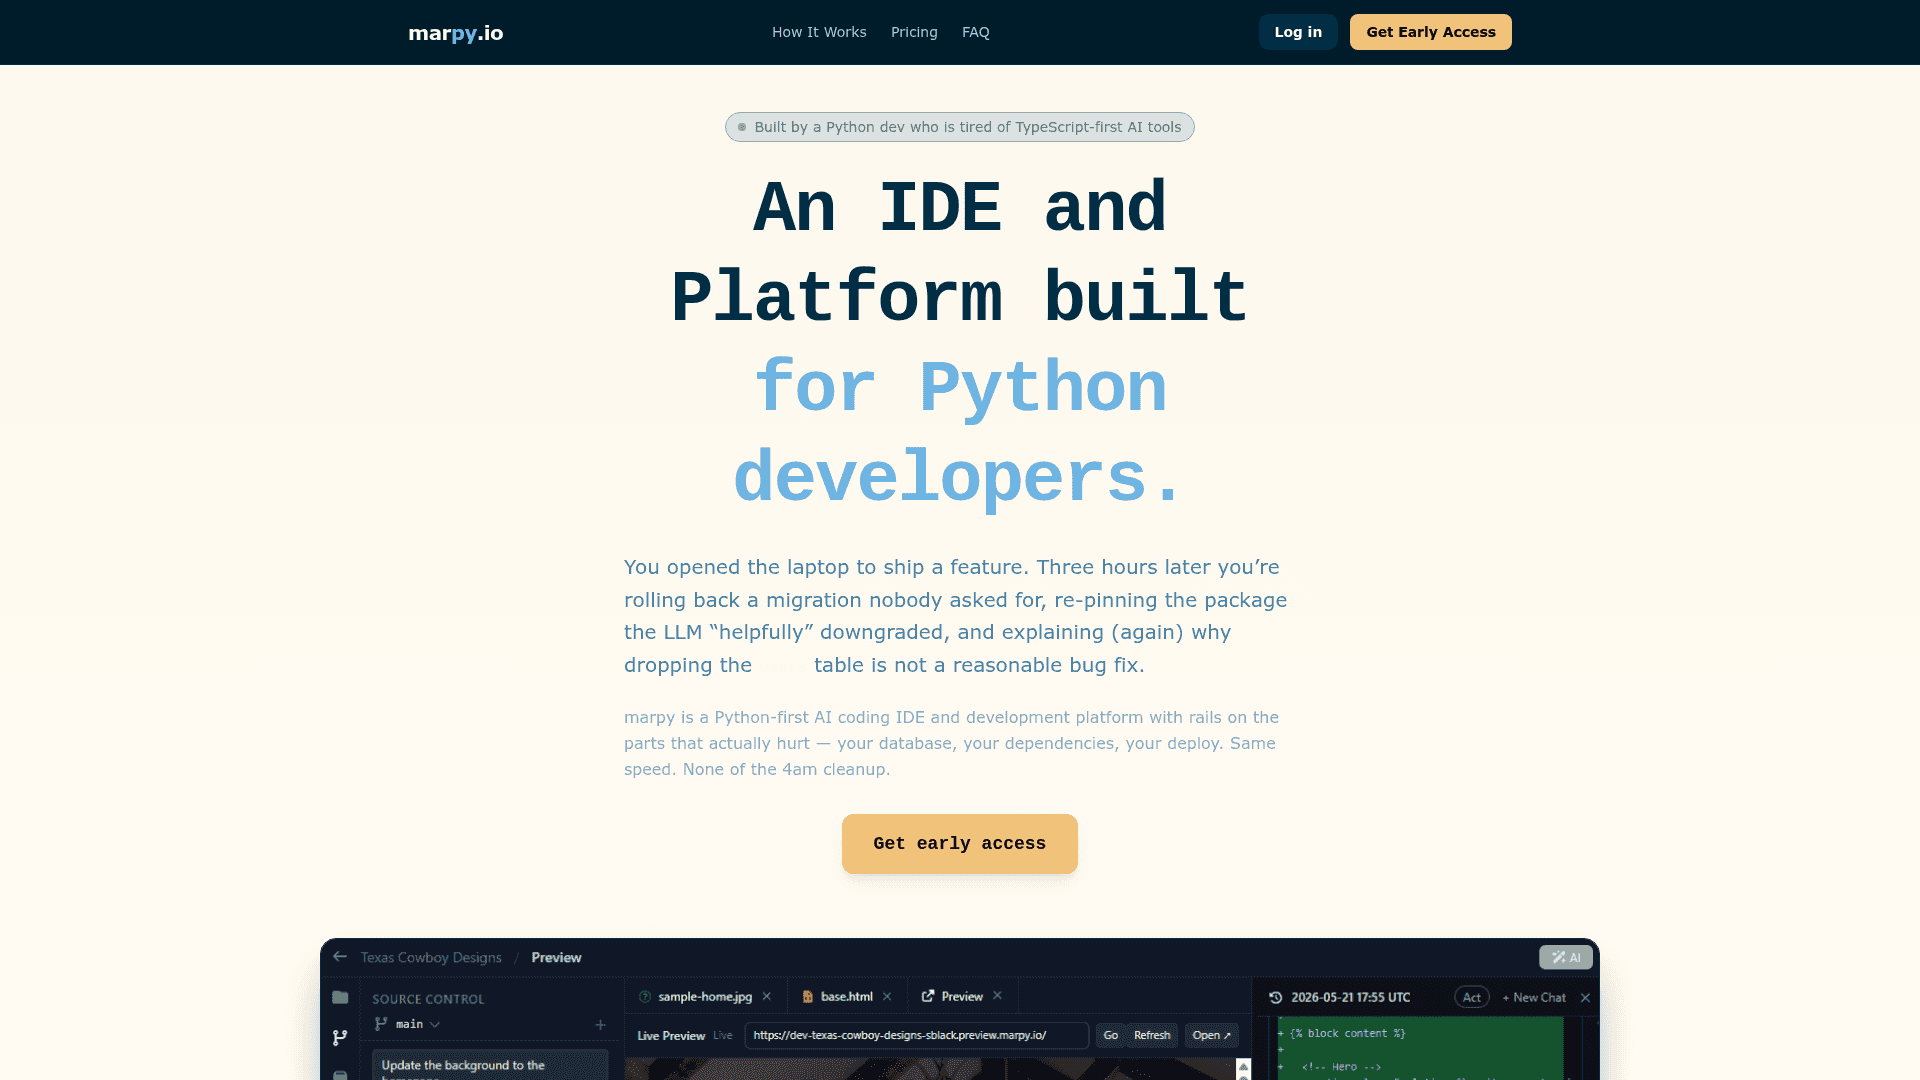Start a New Chat
Screen dimensions: 1920x1080
click(x=1534, y=998)
